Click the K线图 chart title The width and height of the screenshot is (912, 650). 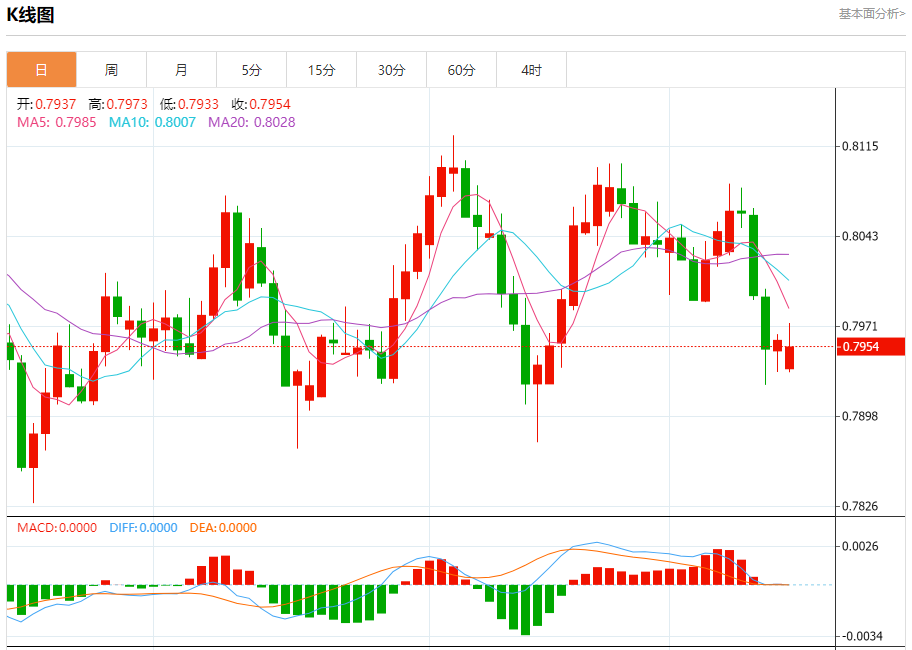tap(30, 15)
